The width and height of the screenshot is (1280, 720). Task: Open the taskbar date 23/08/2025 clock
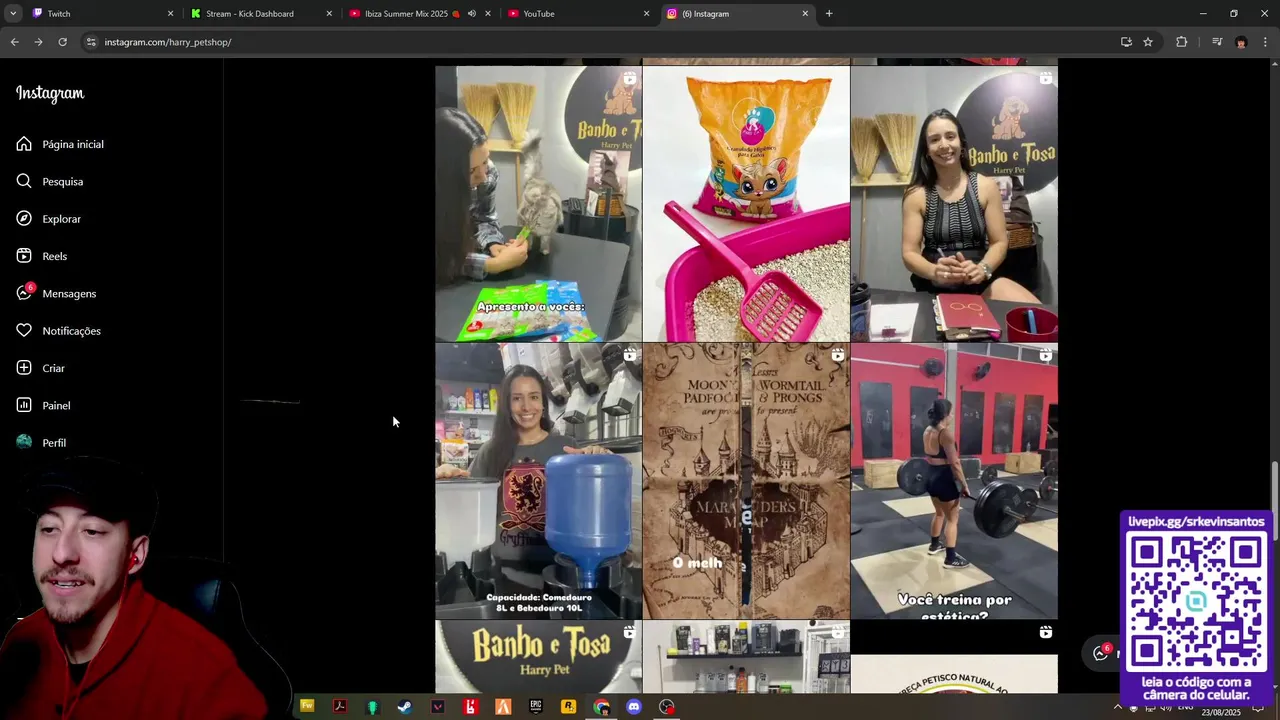point(1221,712)
